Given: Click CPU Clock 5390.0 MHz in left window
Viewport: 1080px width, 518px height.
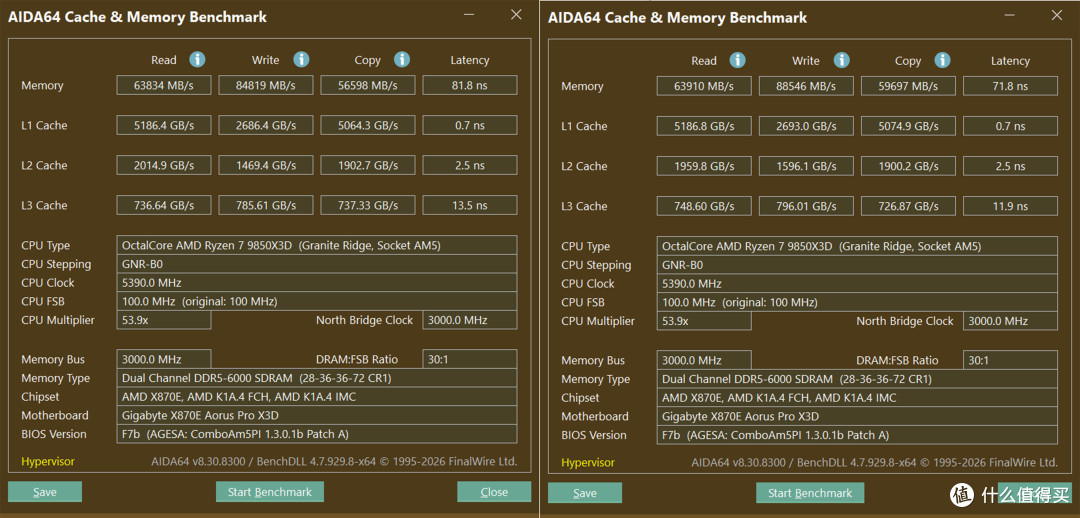Looking at the screenshot, I should (x=317, y=282).
